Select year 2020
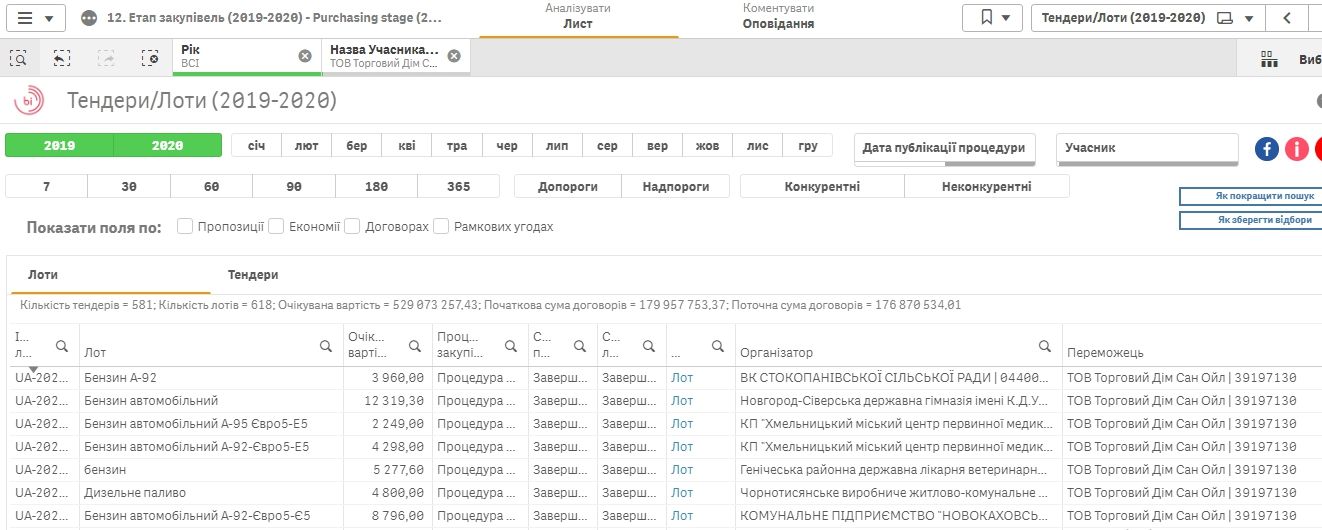Screen dimensions: 1322x530 (167, 146)
